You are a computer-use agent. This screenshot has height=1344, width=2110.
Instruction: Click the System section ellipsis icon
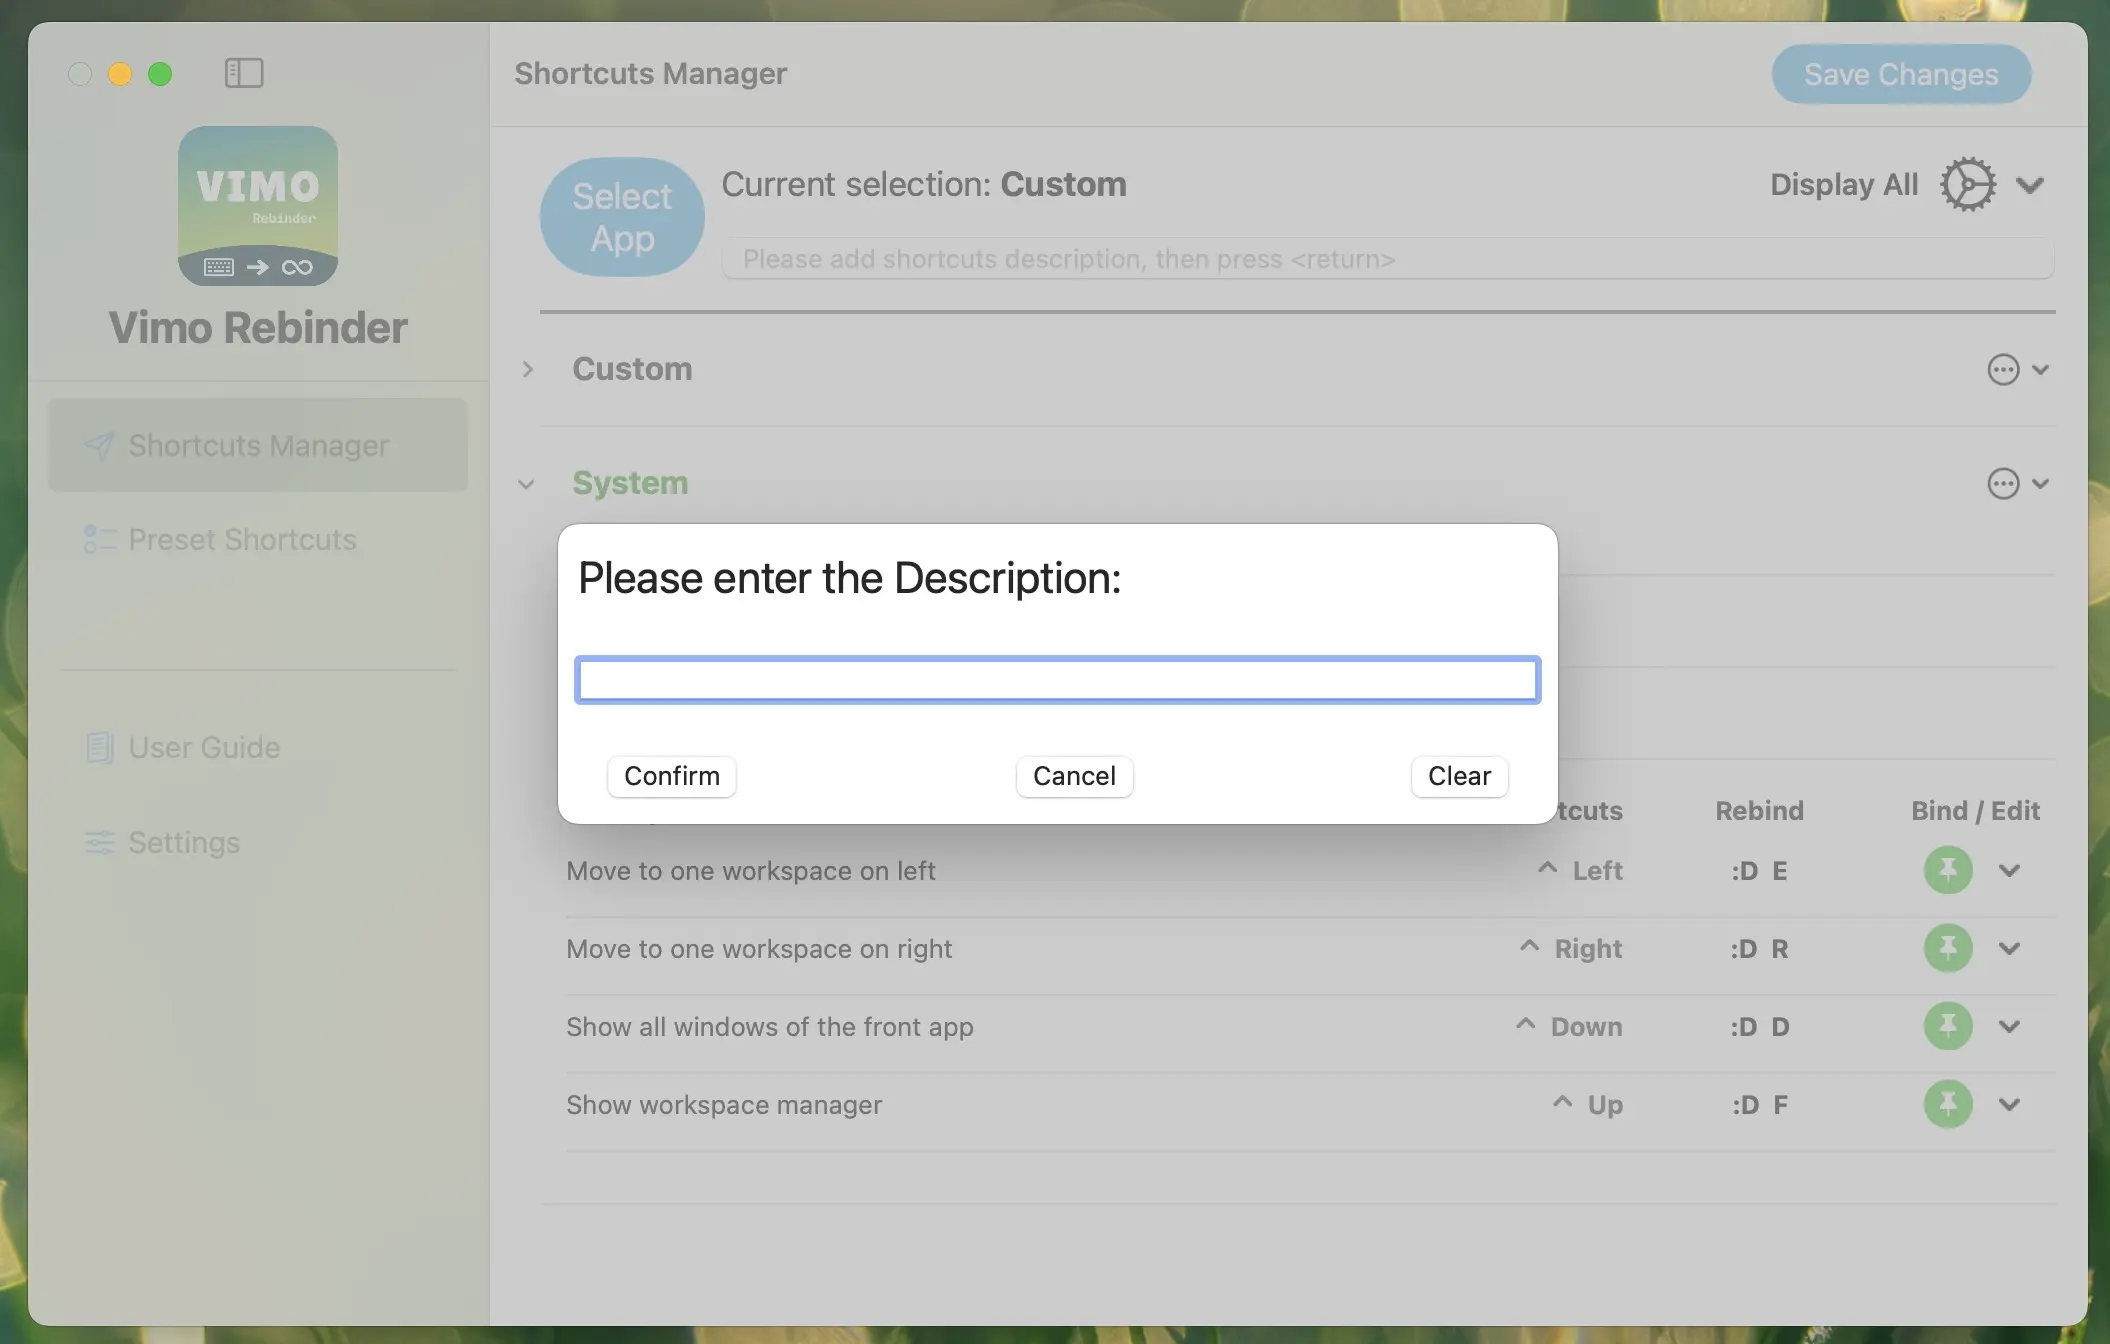click(2003, 484)
